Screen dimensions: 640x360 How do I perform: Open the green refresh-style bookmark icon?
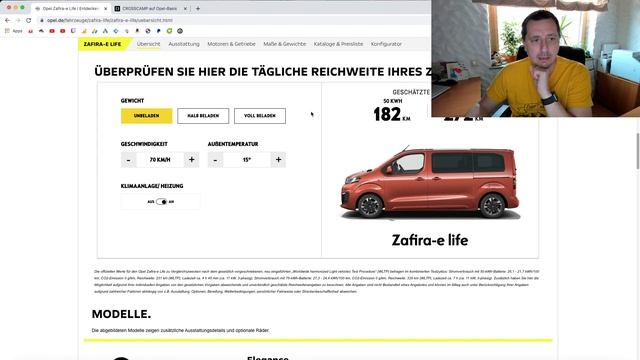coord(169,31)
